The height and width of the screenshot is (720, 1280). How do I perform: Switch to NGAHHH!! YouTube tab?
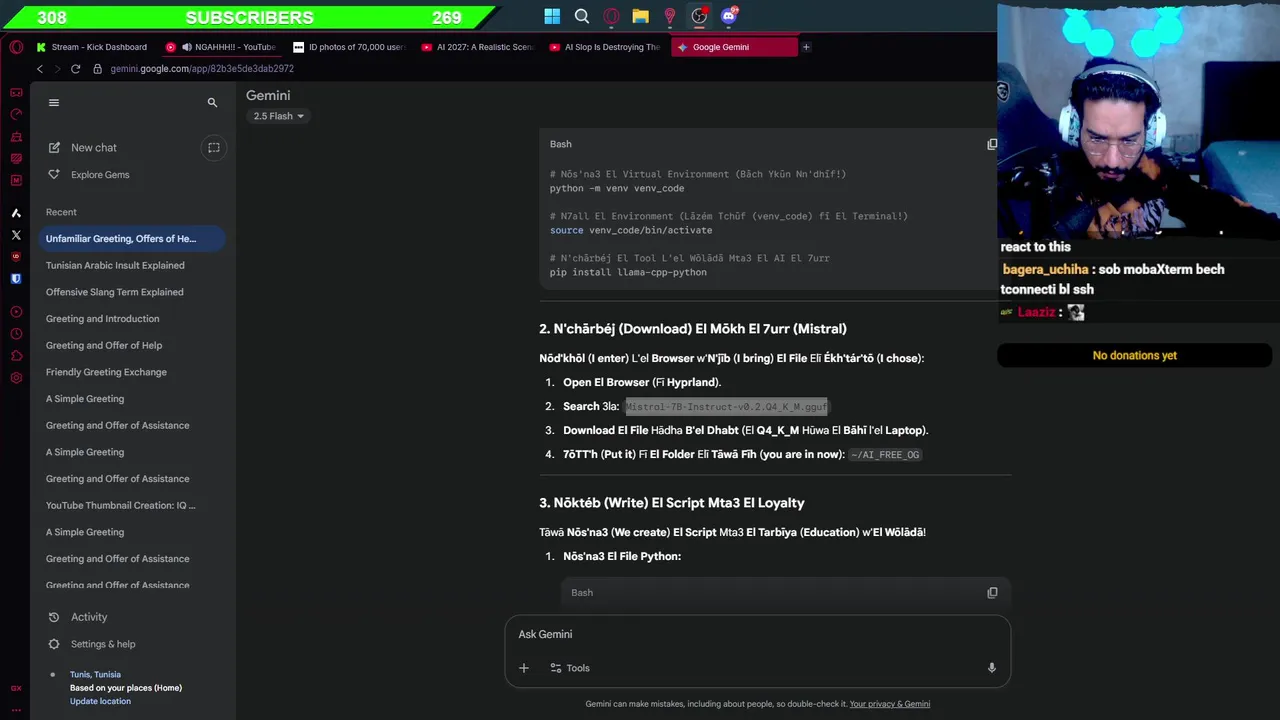pos(221,47)
